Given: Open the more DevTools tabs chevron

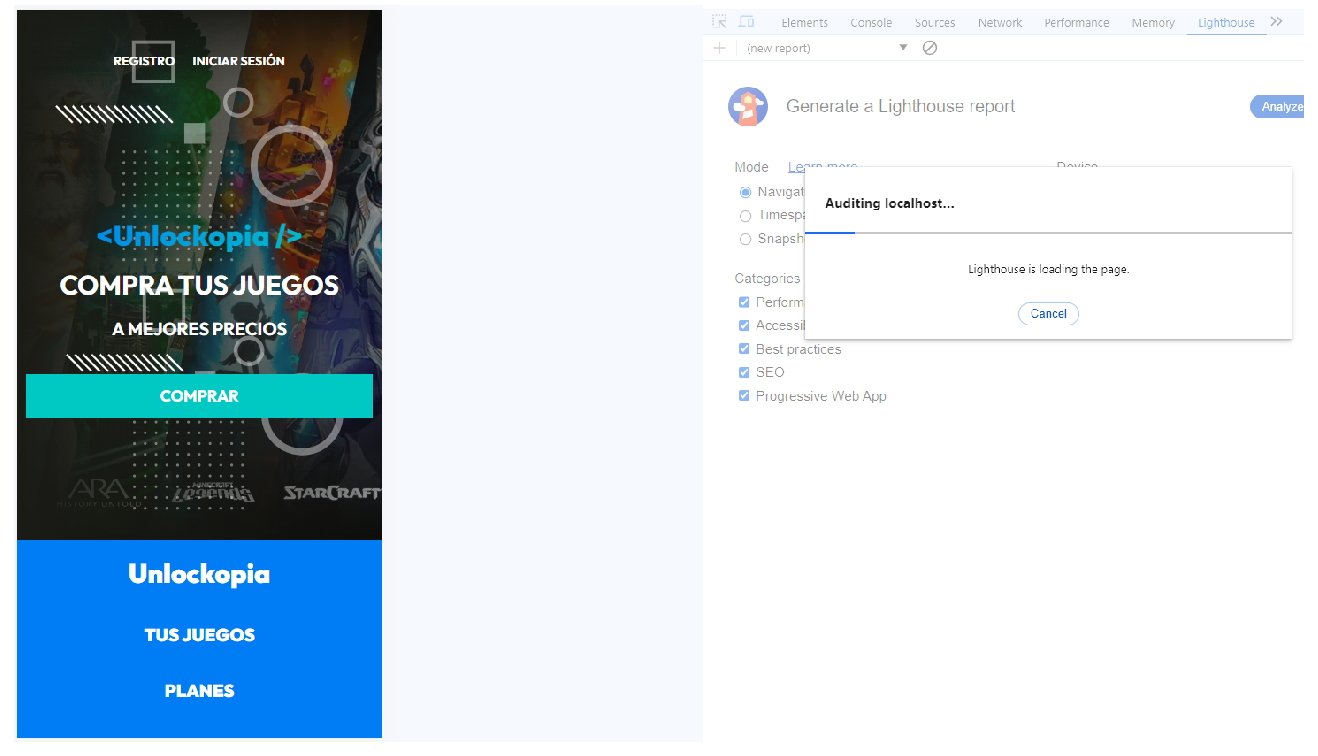Looking at the screenshot, I should pyautogui.click(x=1276, y=22).
